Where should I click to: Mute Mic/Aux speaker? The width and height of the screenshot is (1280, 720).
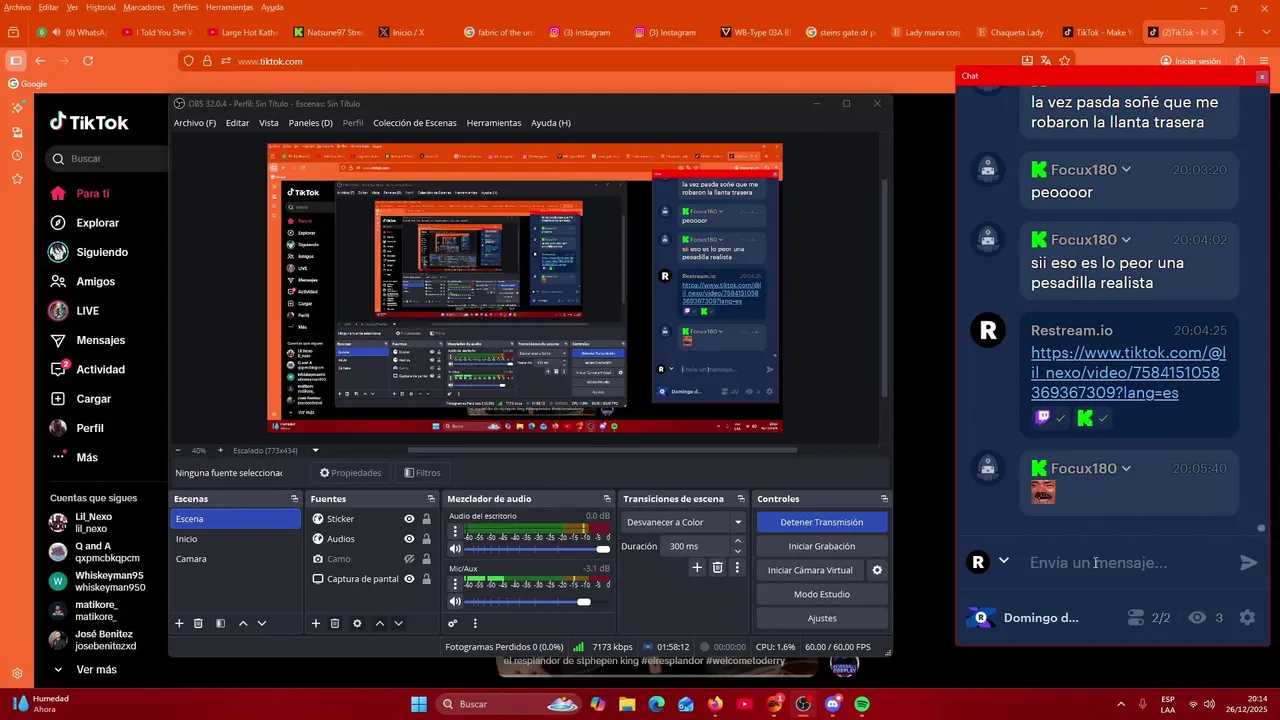coord(455,601)
